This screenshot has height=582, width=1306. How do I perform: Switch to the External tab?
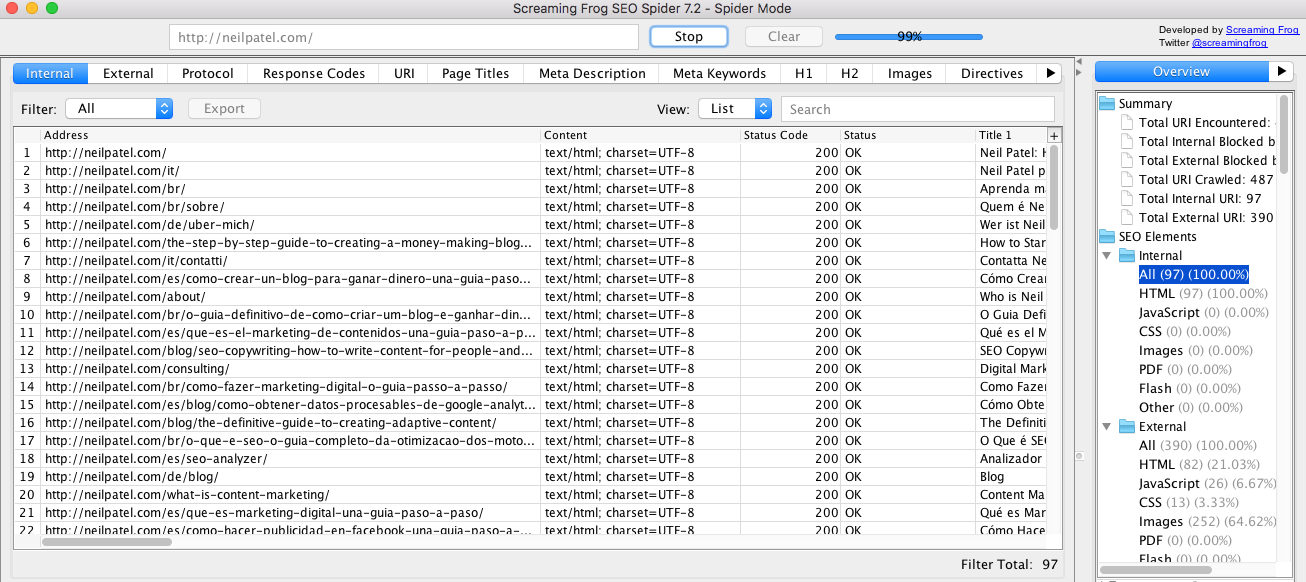pyautogui.click(x=128, y=73)
